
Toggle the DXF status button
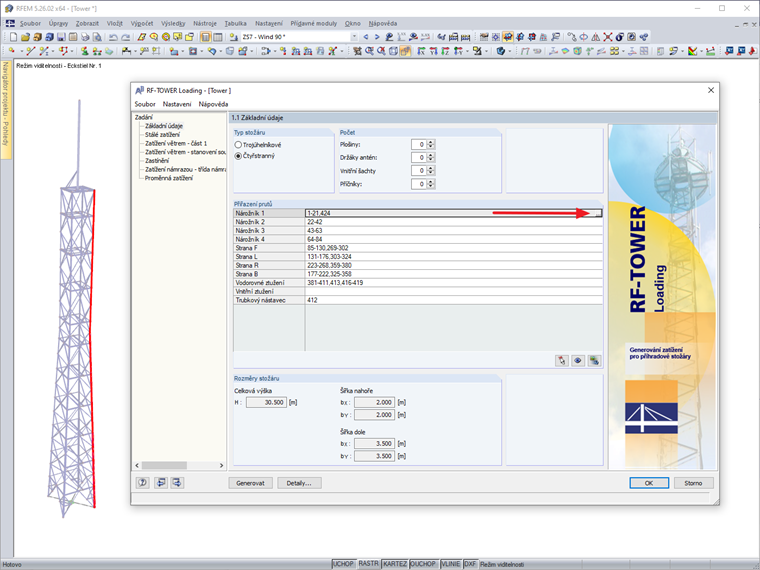(470, 564)
